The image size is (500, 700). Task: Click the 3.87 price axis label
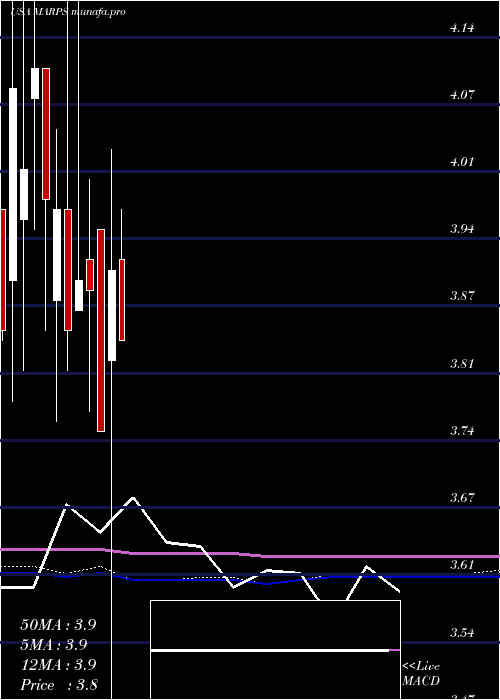click(462, 296)
